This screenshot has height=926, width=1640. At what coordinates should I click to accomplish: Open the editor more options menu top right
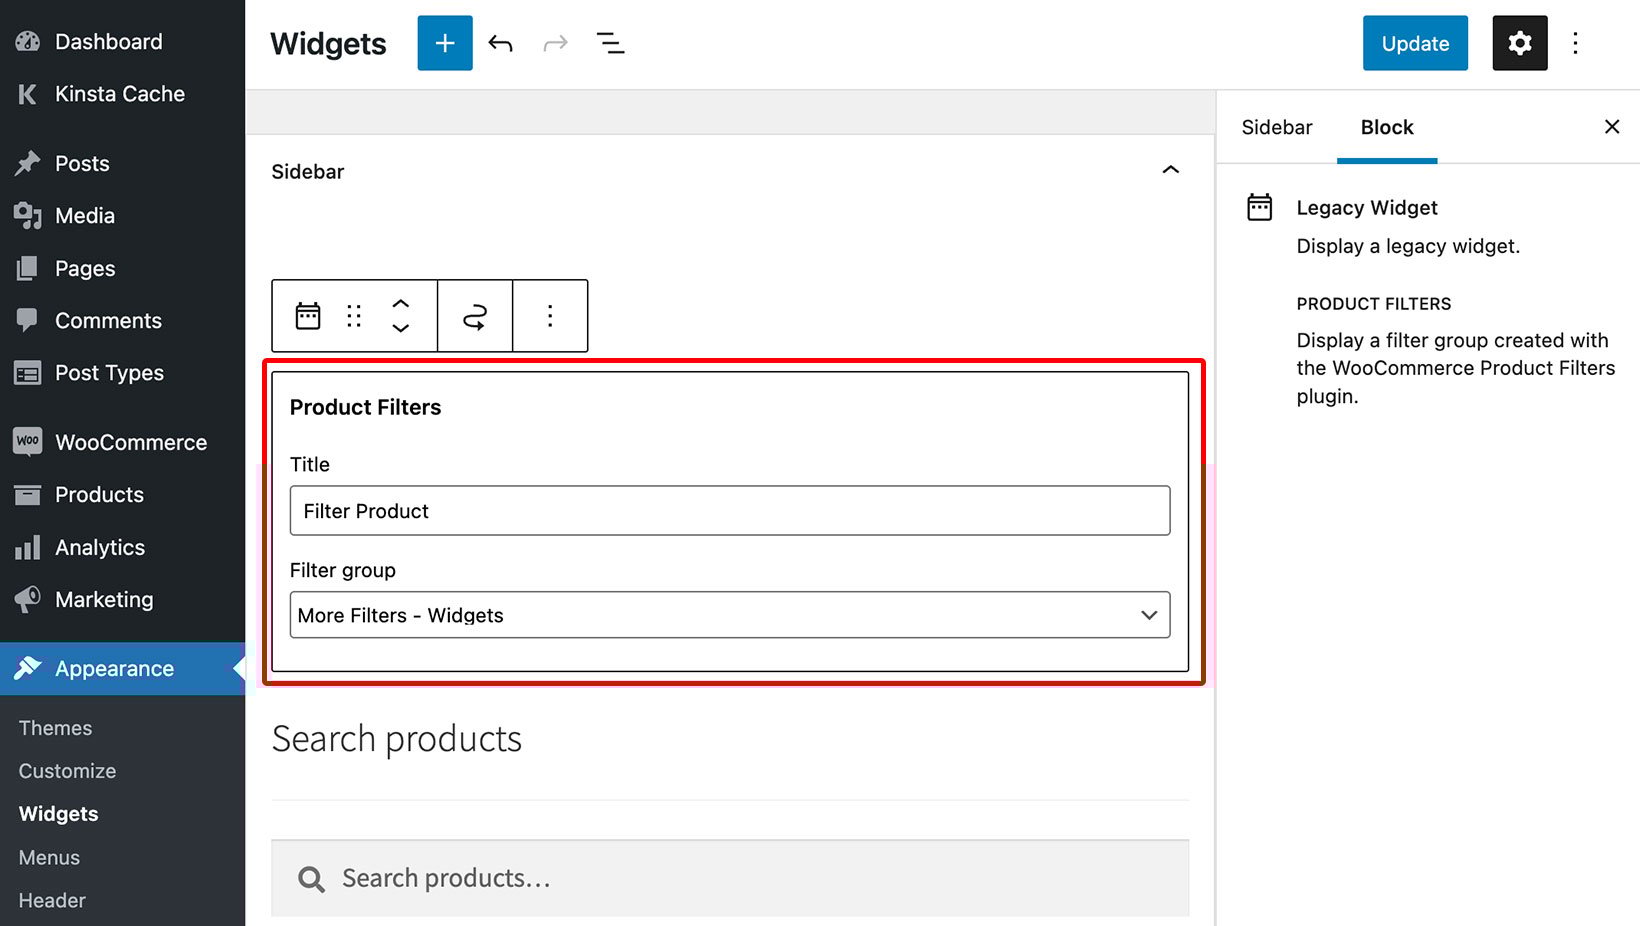[x=1575, y=43]
